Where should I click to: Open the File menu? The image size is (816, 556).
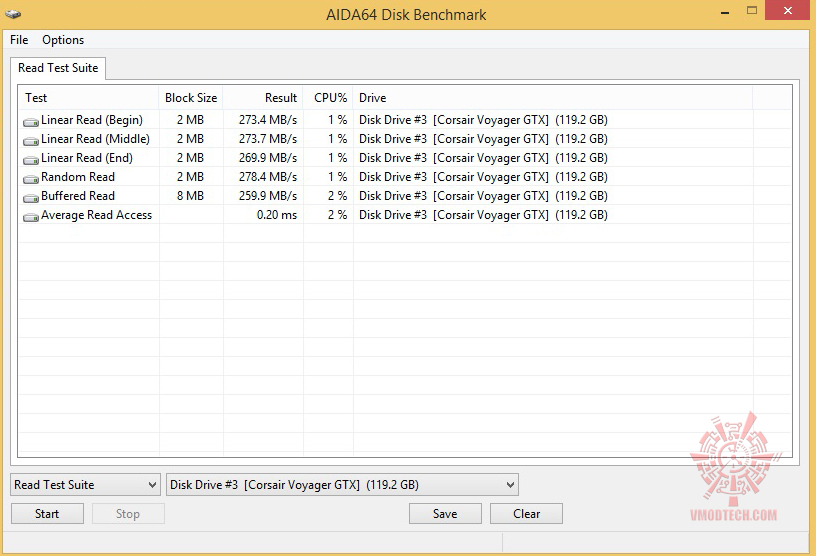19,40
